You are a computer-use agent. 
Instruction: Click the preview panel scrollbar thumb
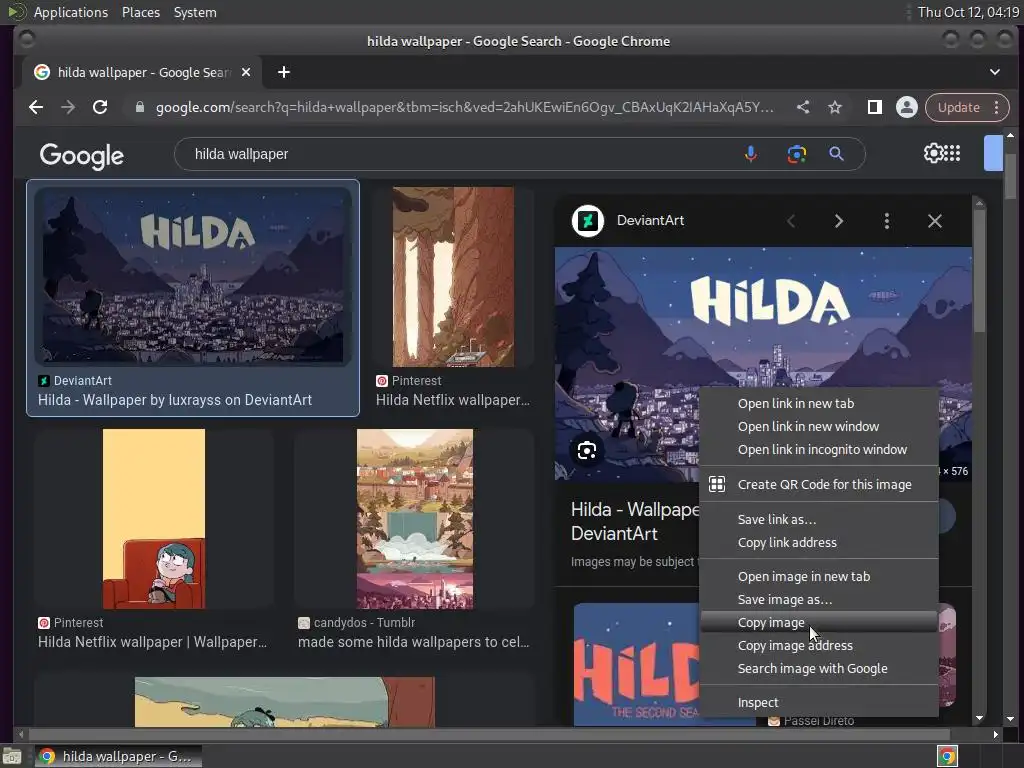[x=979, y=271]
